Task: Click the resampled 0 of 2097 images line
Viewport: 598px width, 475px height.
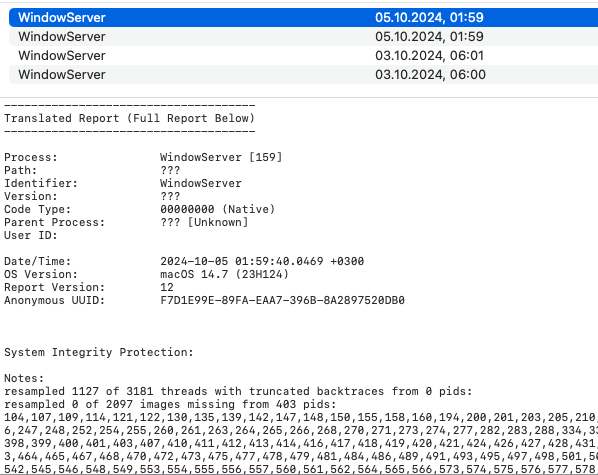Action: pos(170,404)
